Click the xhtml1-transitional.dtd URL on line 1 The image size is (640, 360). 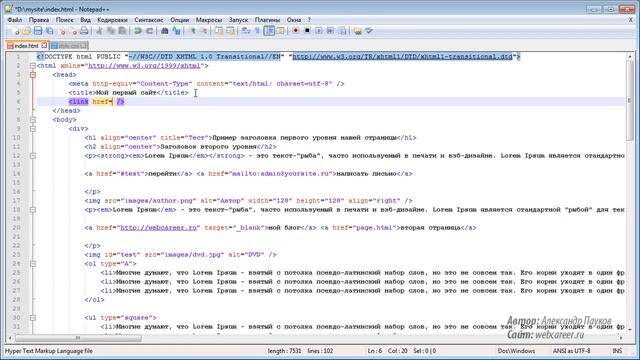click(402, 56)
